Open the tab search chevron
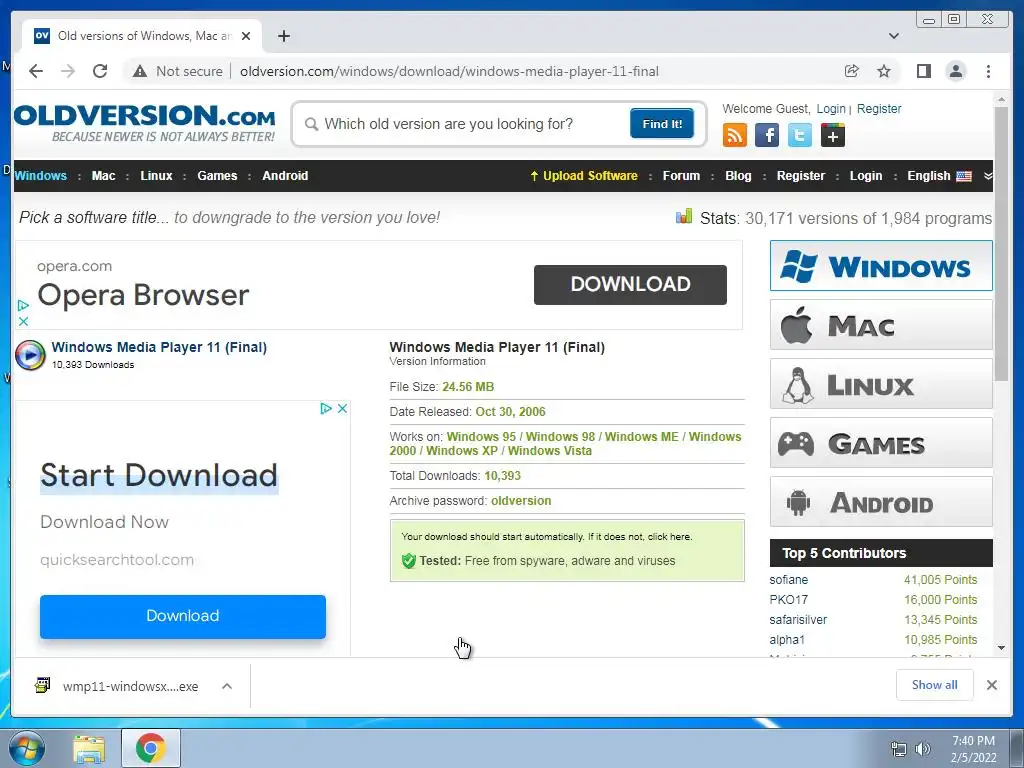Viewport: 1024px width, 768px height. [893, 36]
